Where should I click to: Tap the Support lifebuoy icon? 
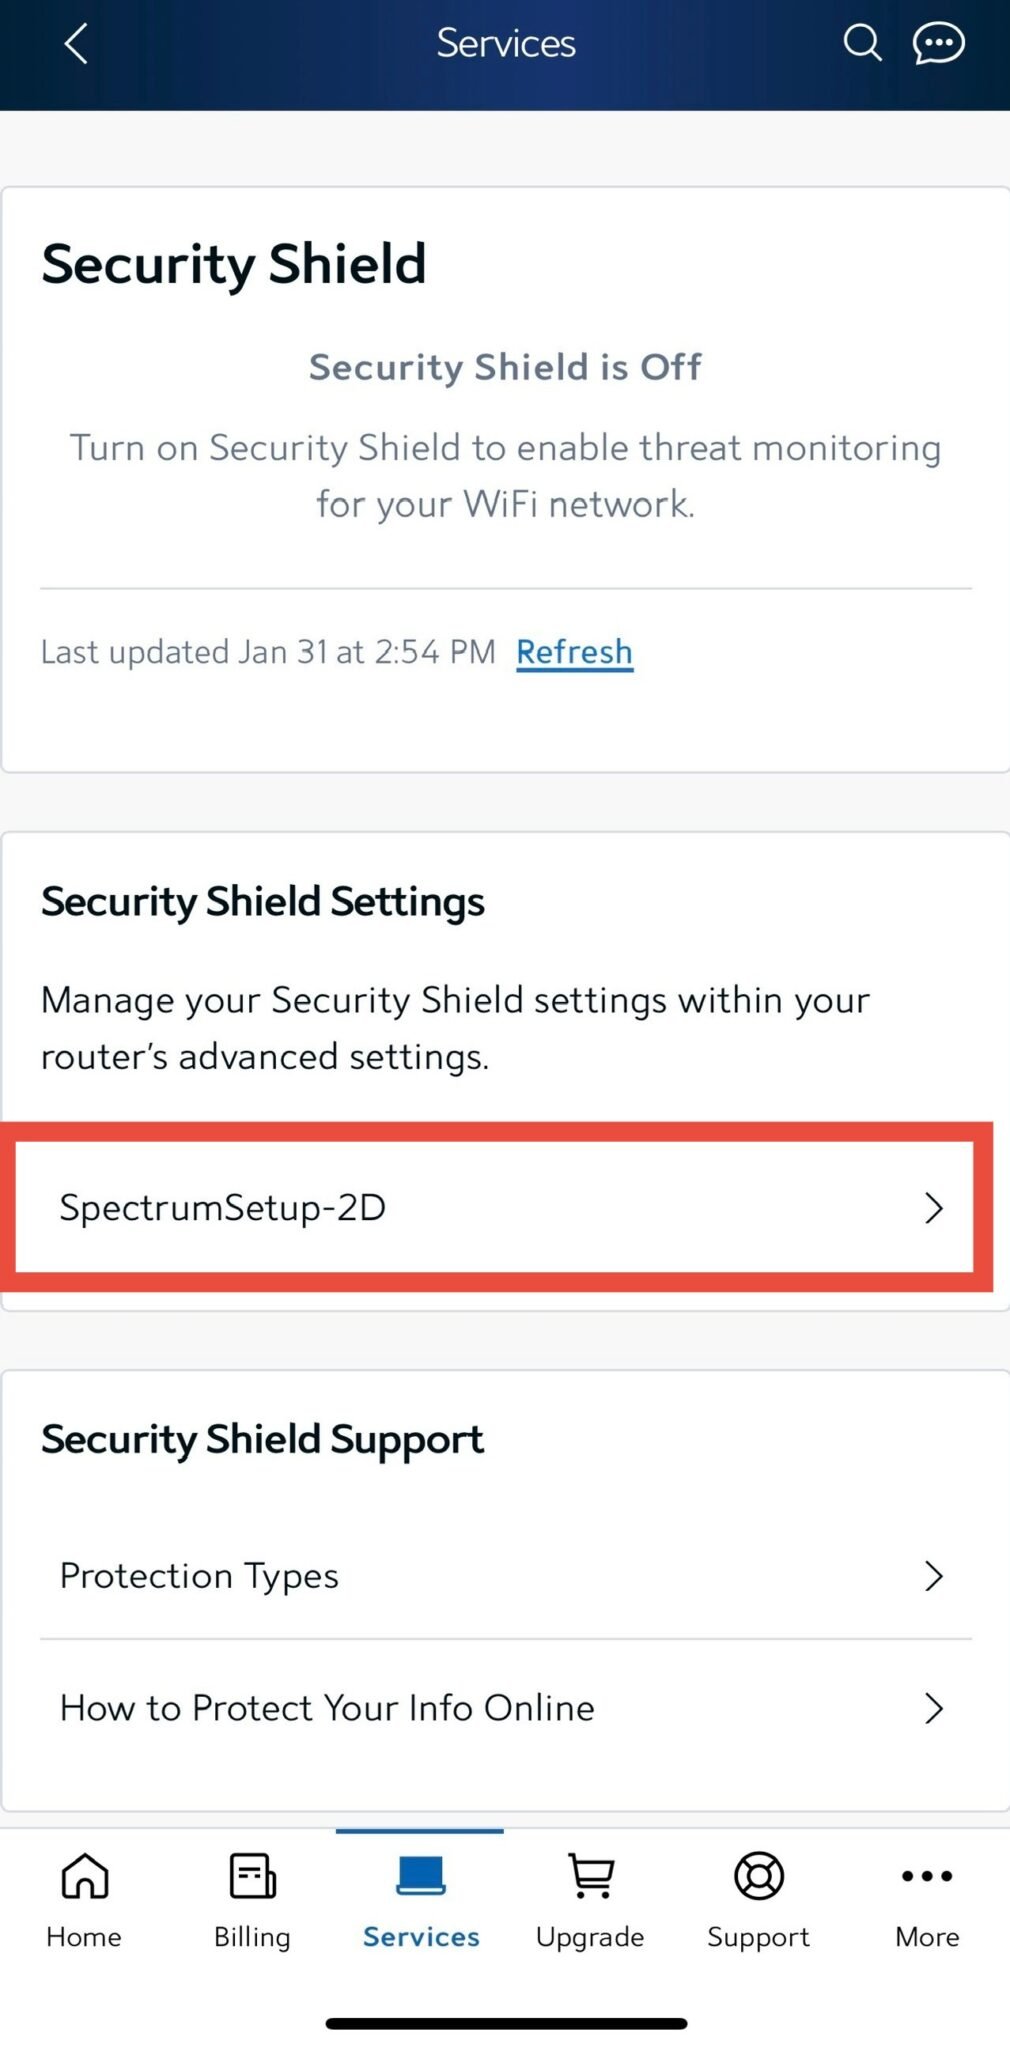coord(759,1876)
